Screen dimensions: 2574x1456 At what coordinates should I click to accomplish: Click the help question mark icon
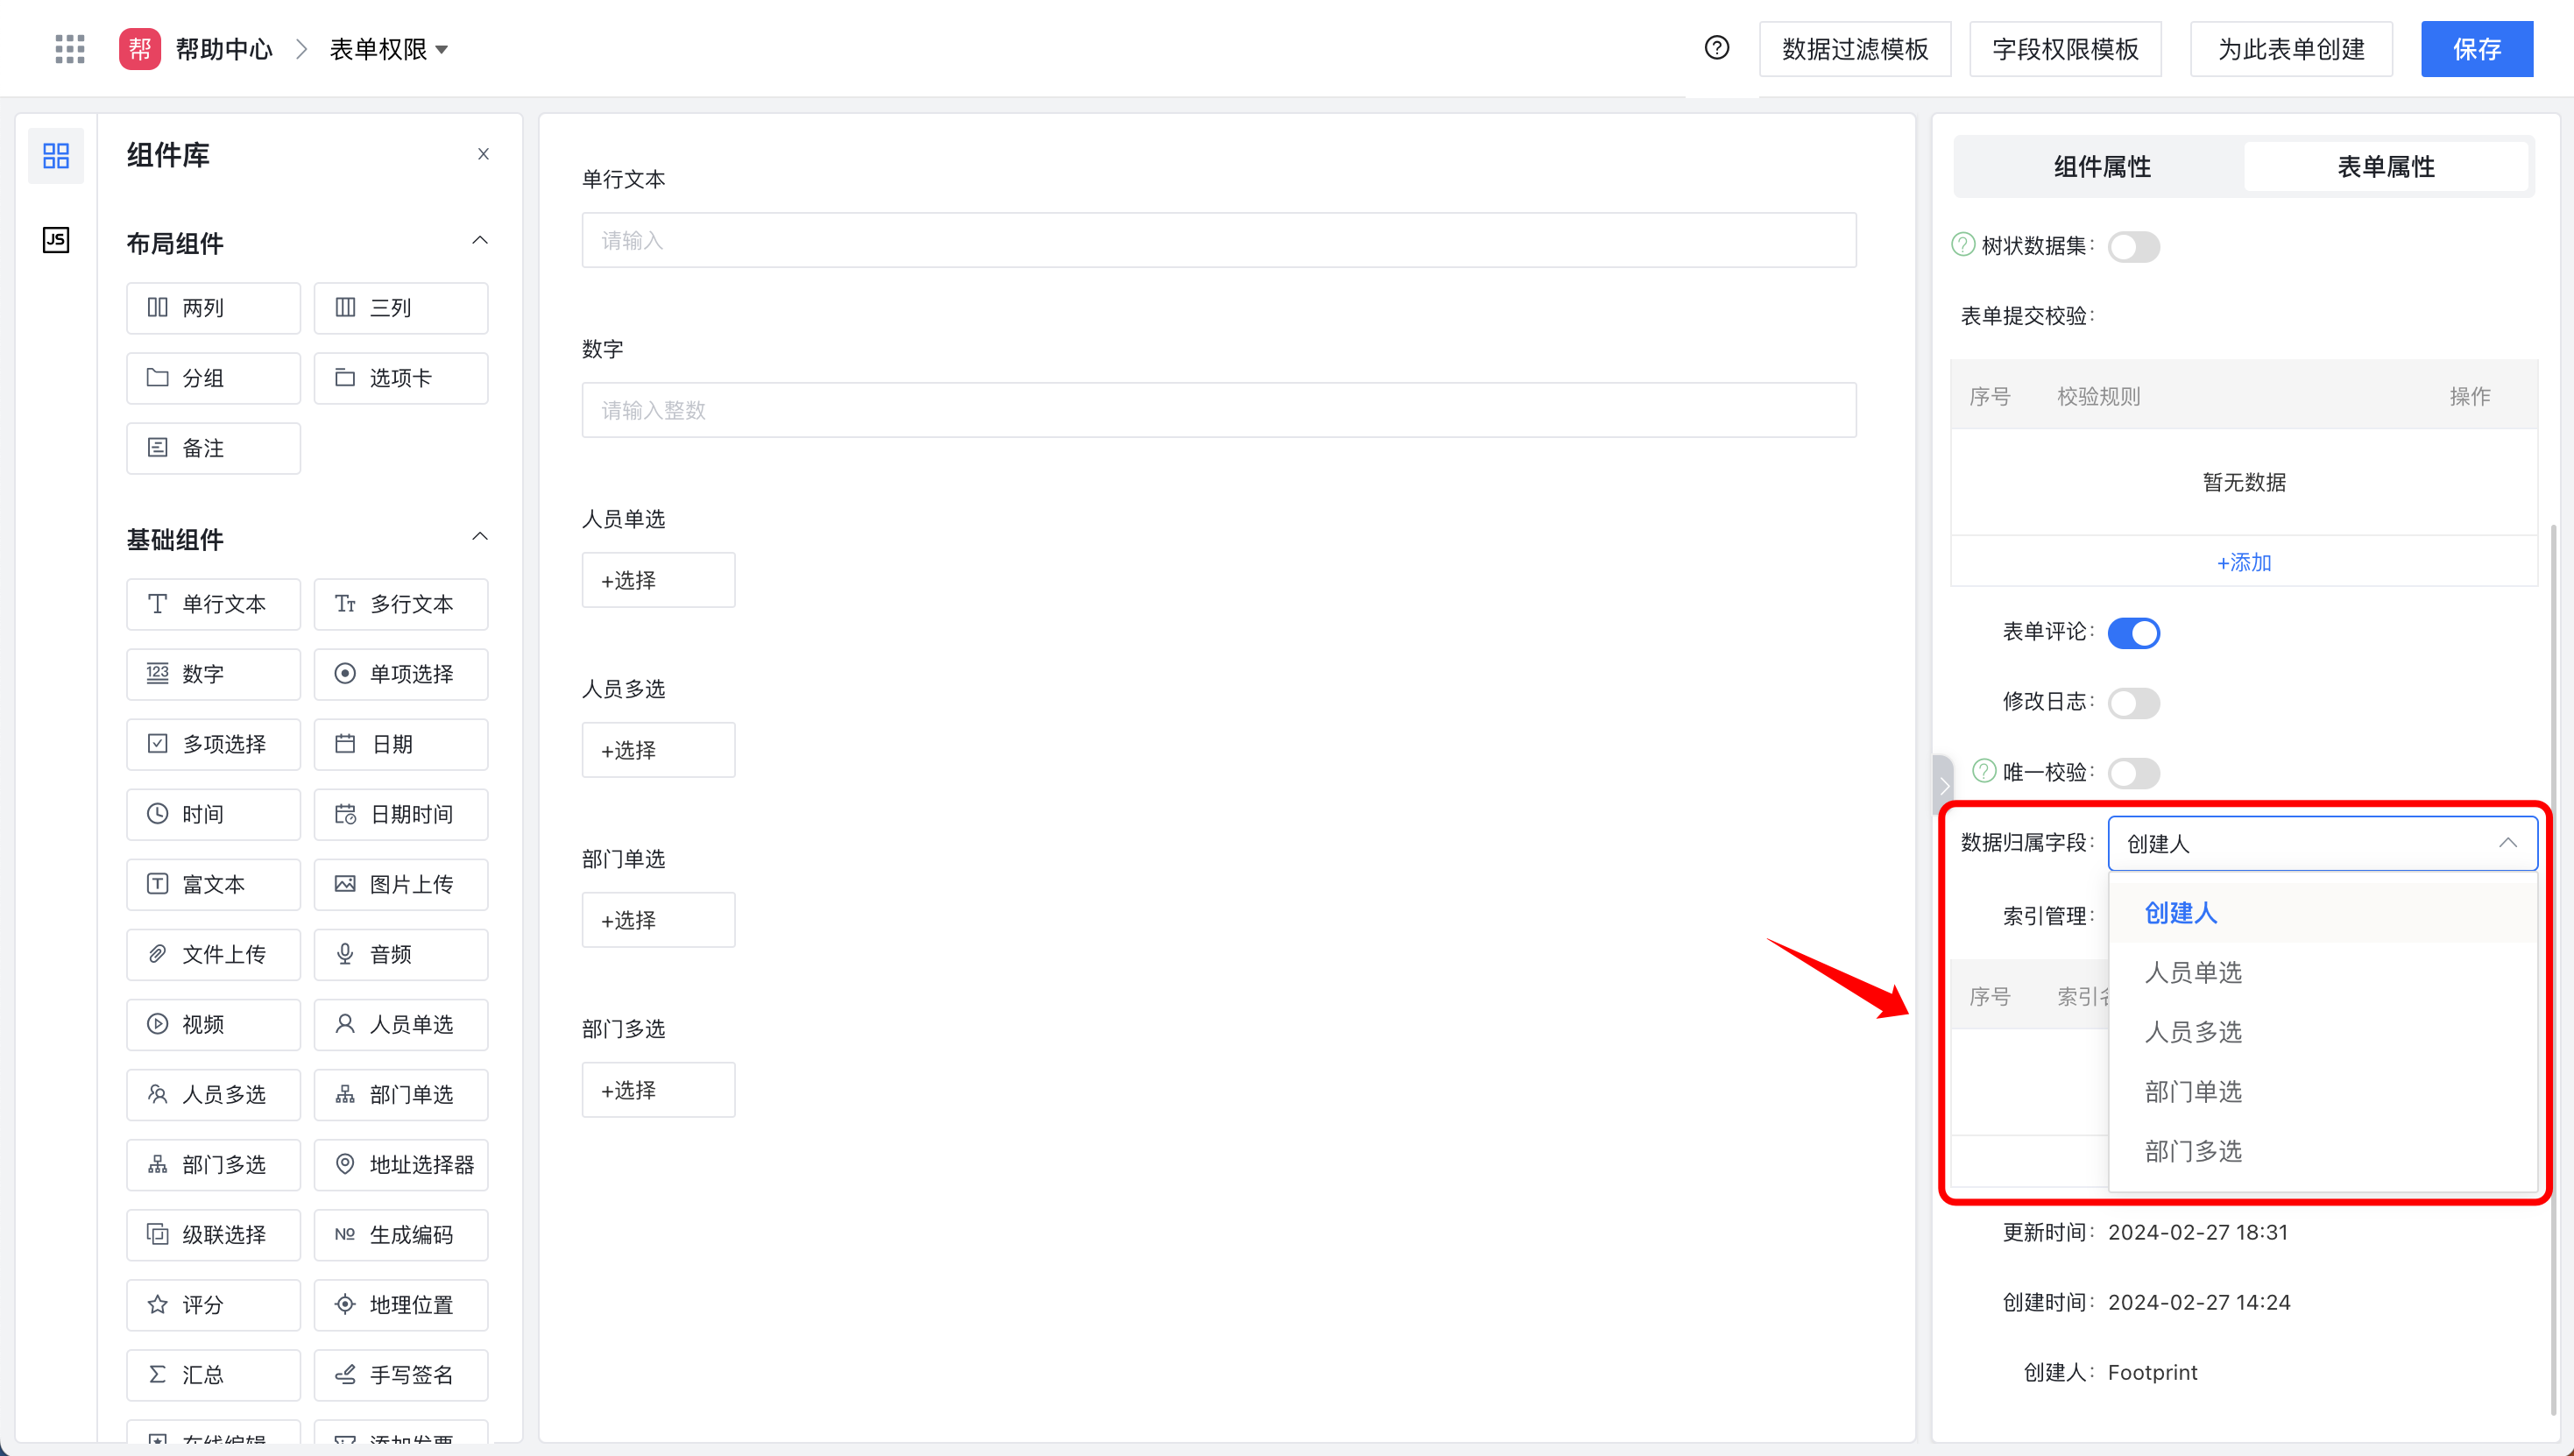pos(1716,47)
